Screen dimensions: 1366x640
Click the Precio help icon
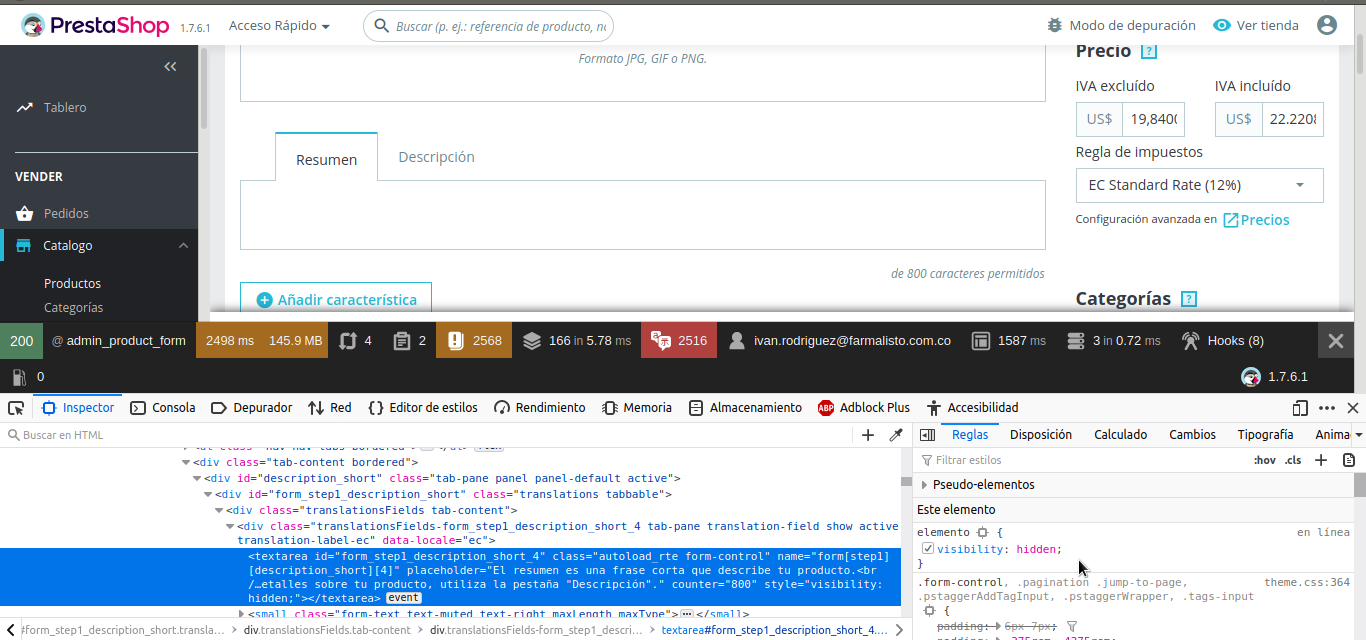point(1149,51)
